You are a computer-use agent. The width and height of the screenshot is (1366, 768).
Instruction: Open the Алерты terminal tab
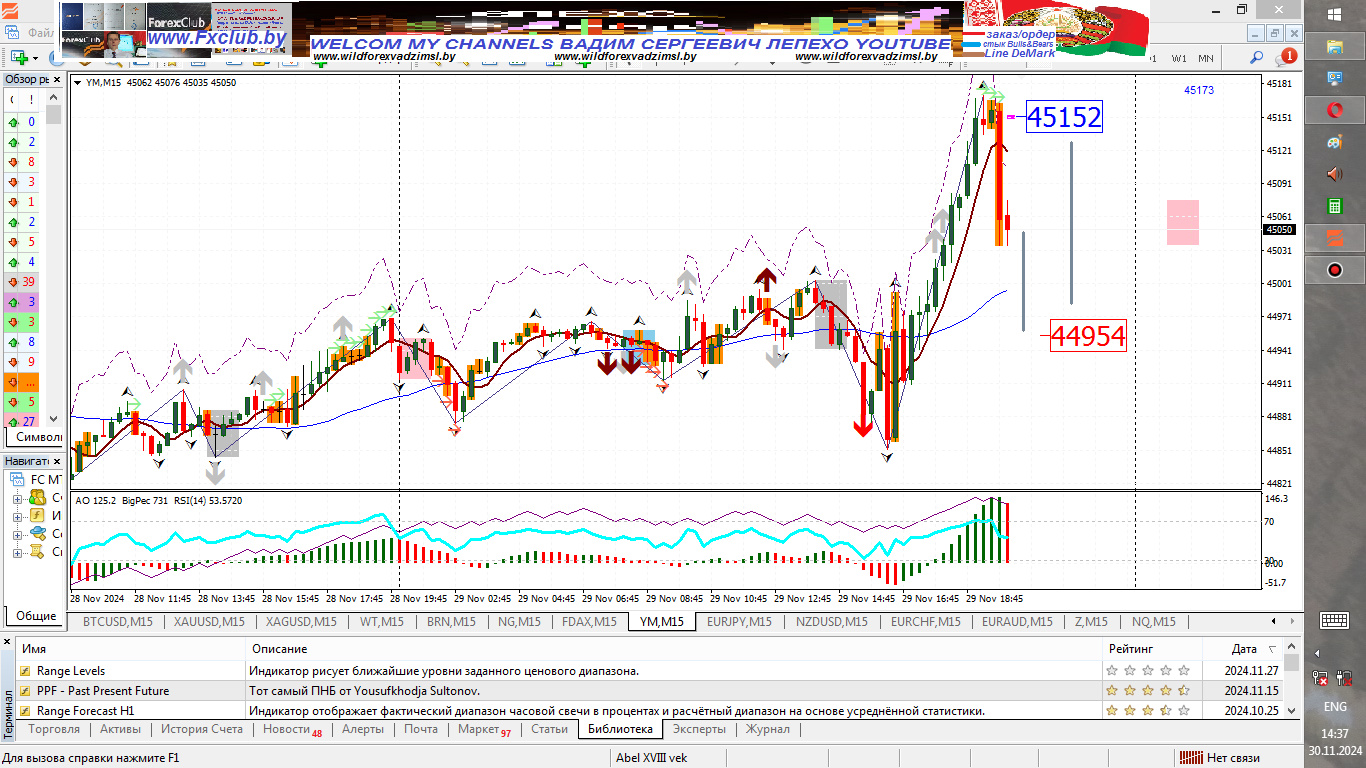pyautogui.click(x=363, y=729)
